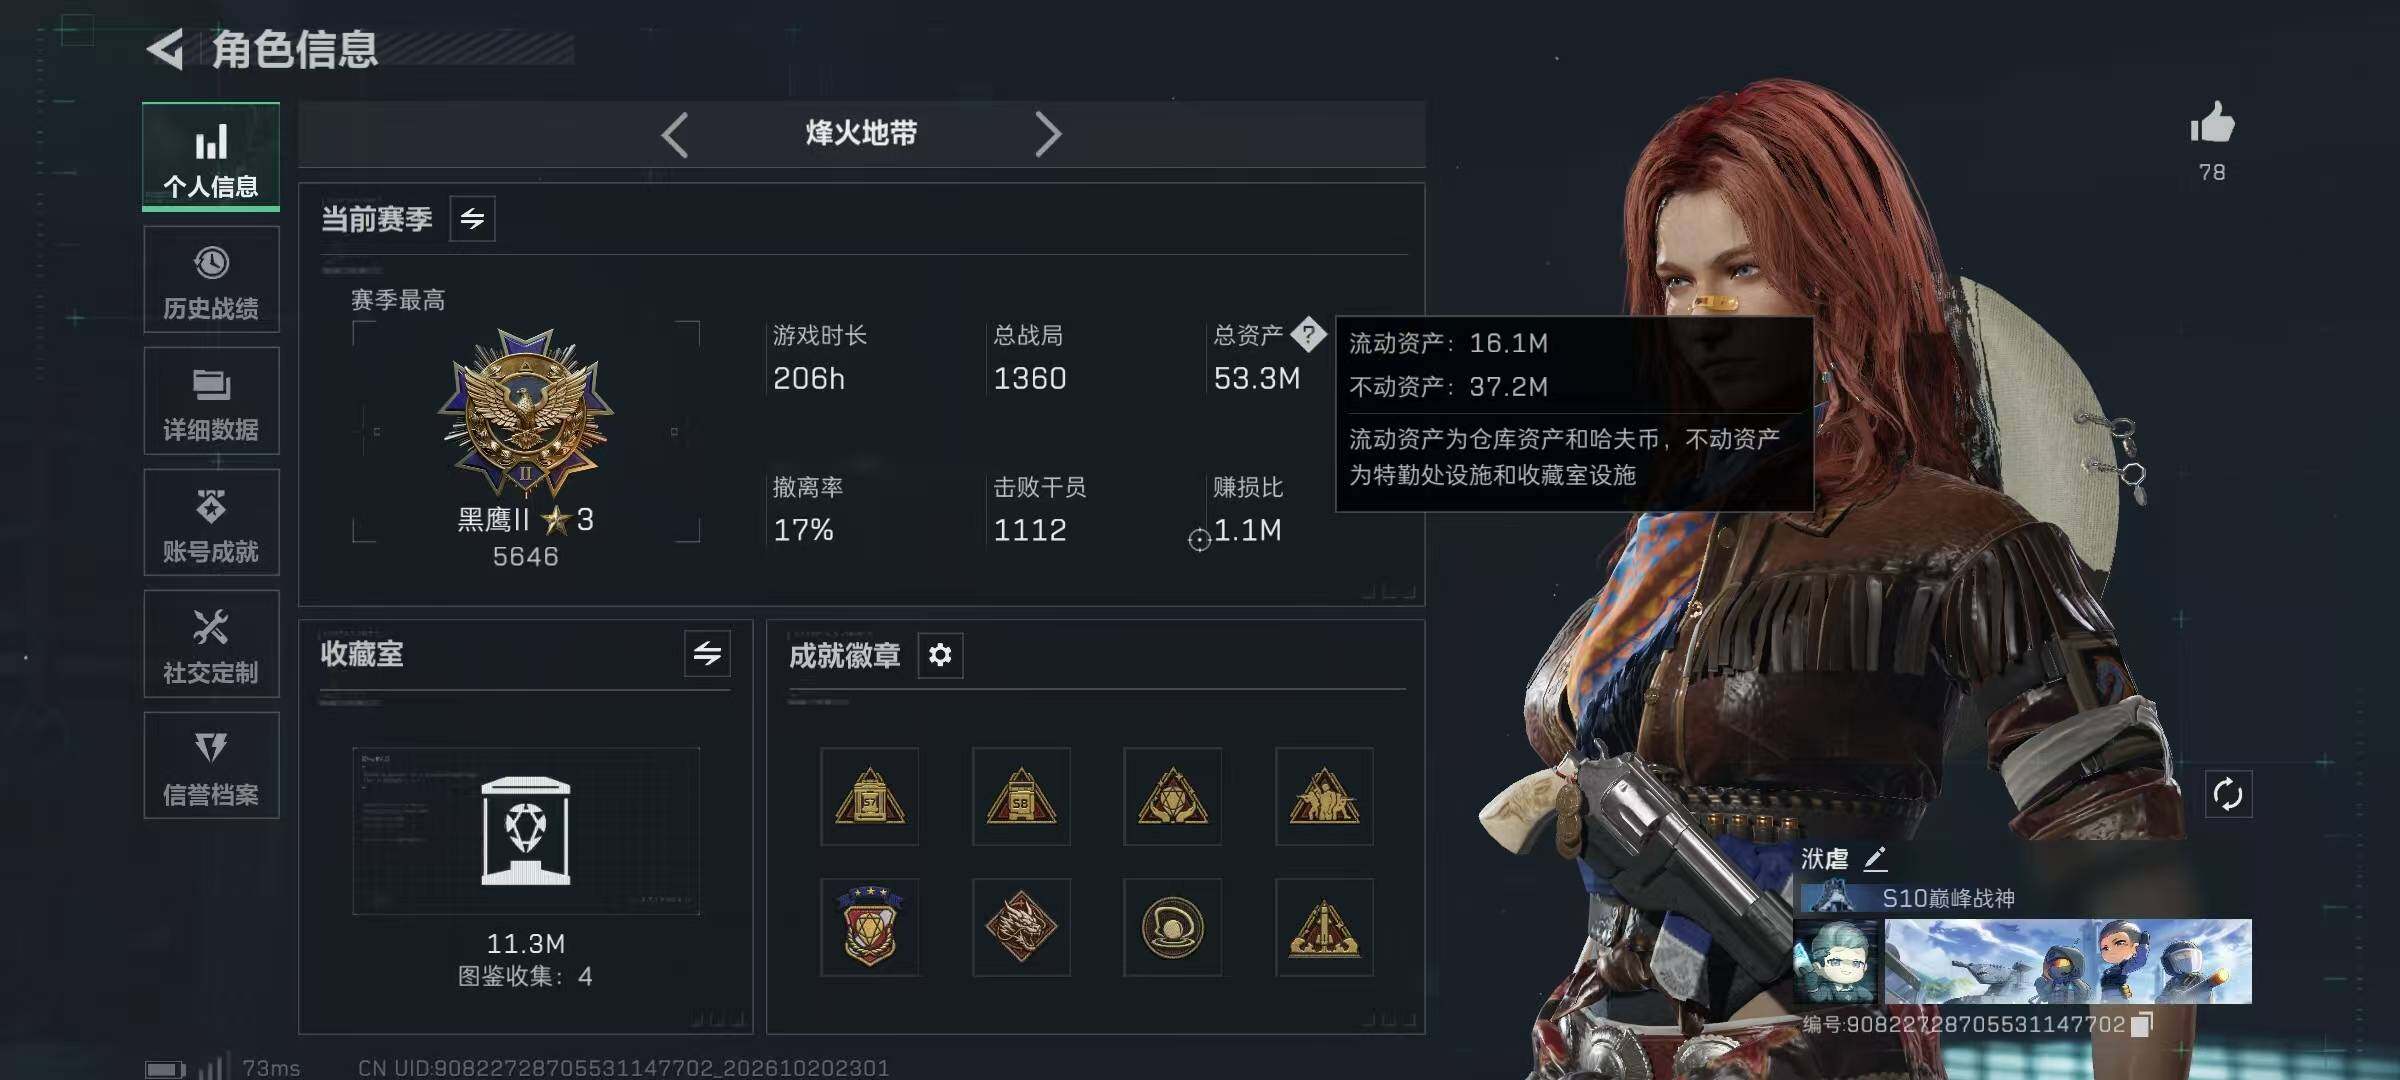This screenshot has width=2400, height=1080.
Task: Toggle 收藏室 swap button
Action: pyautogui.click(x=707, y=654)
